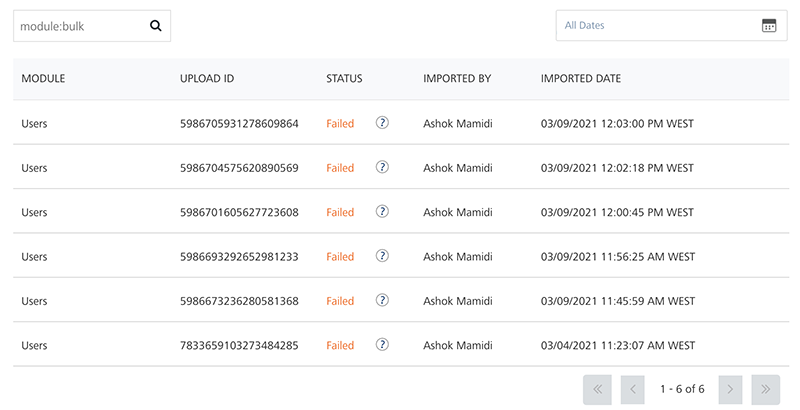
Task: Click help icon for upload 5986693292652981233
Action: pyautogui.click(x=382, y=256)
